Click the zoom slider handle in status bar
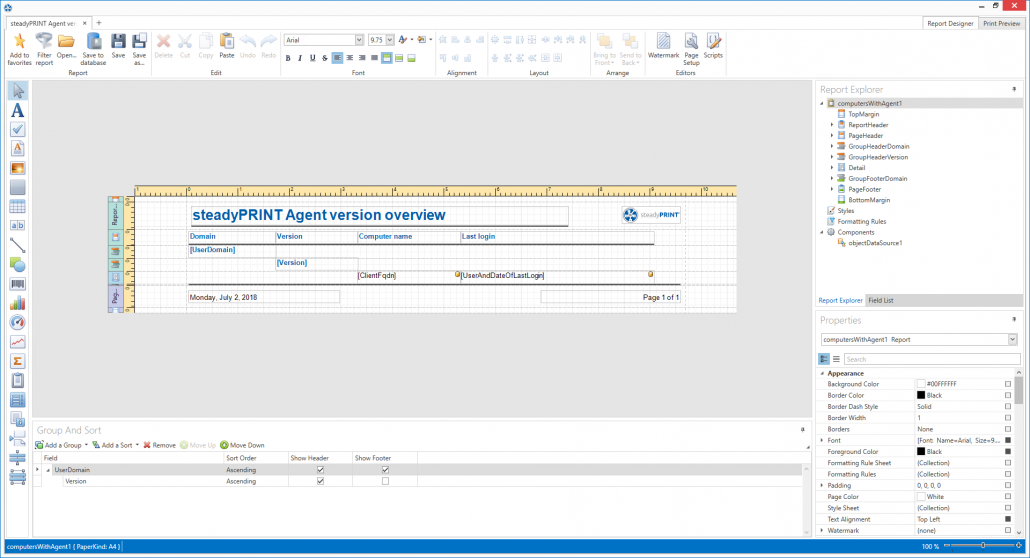Screen dimensions: 1030x558 983,546
